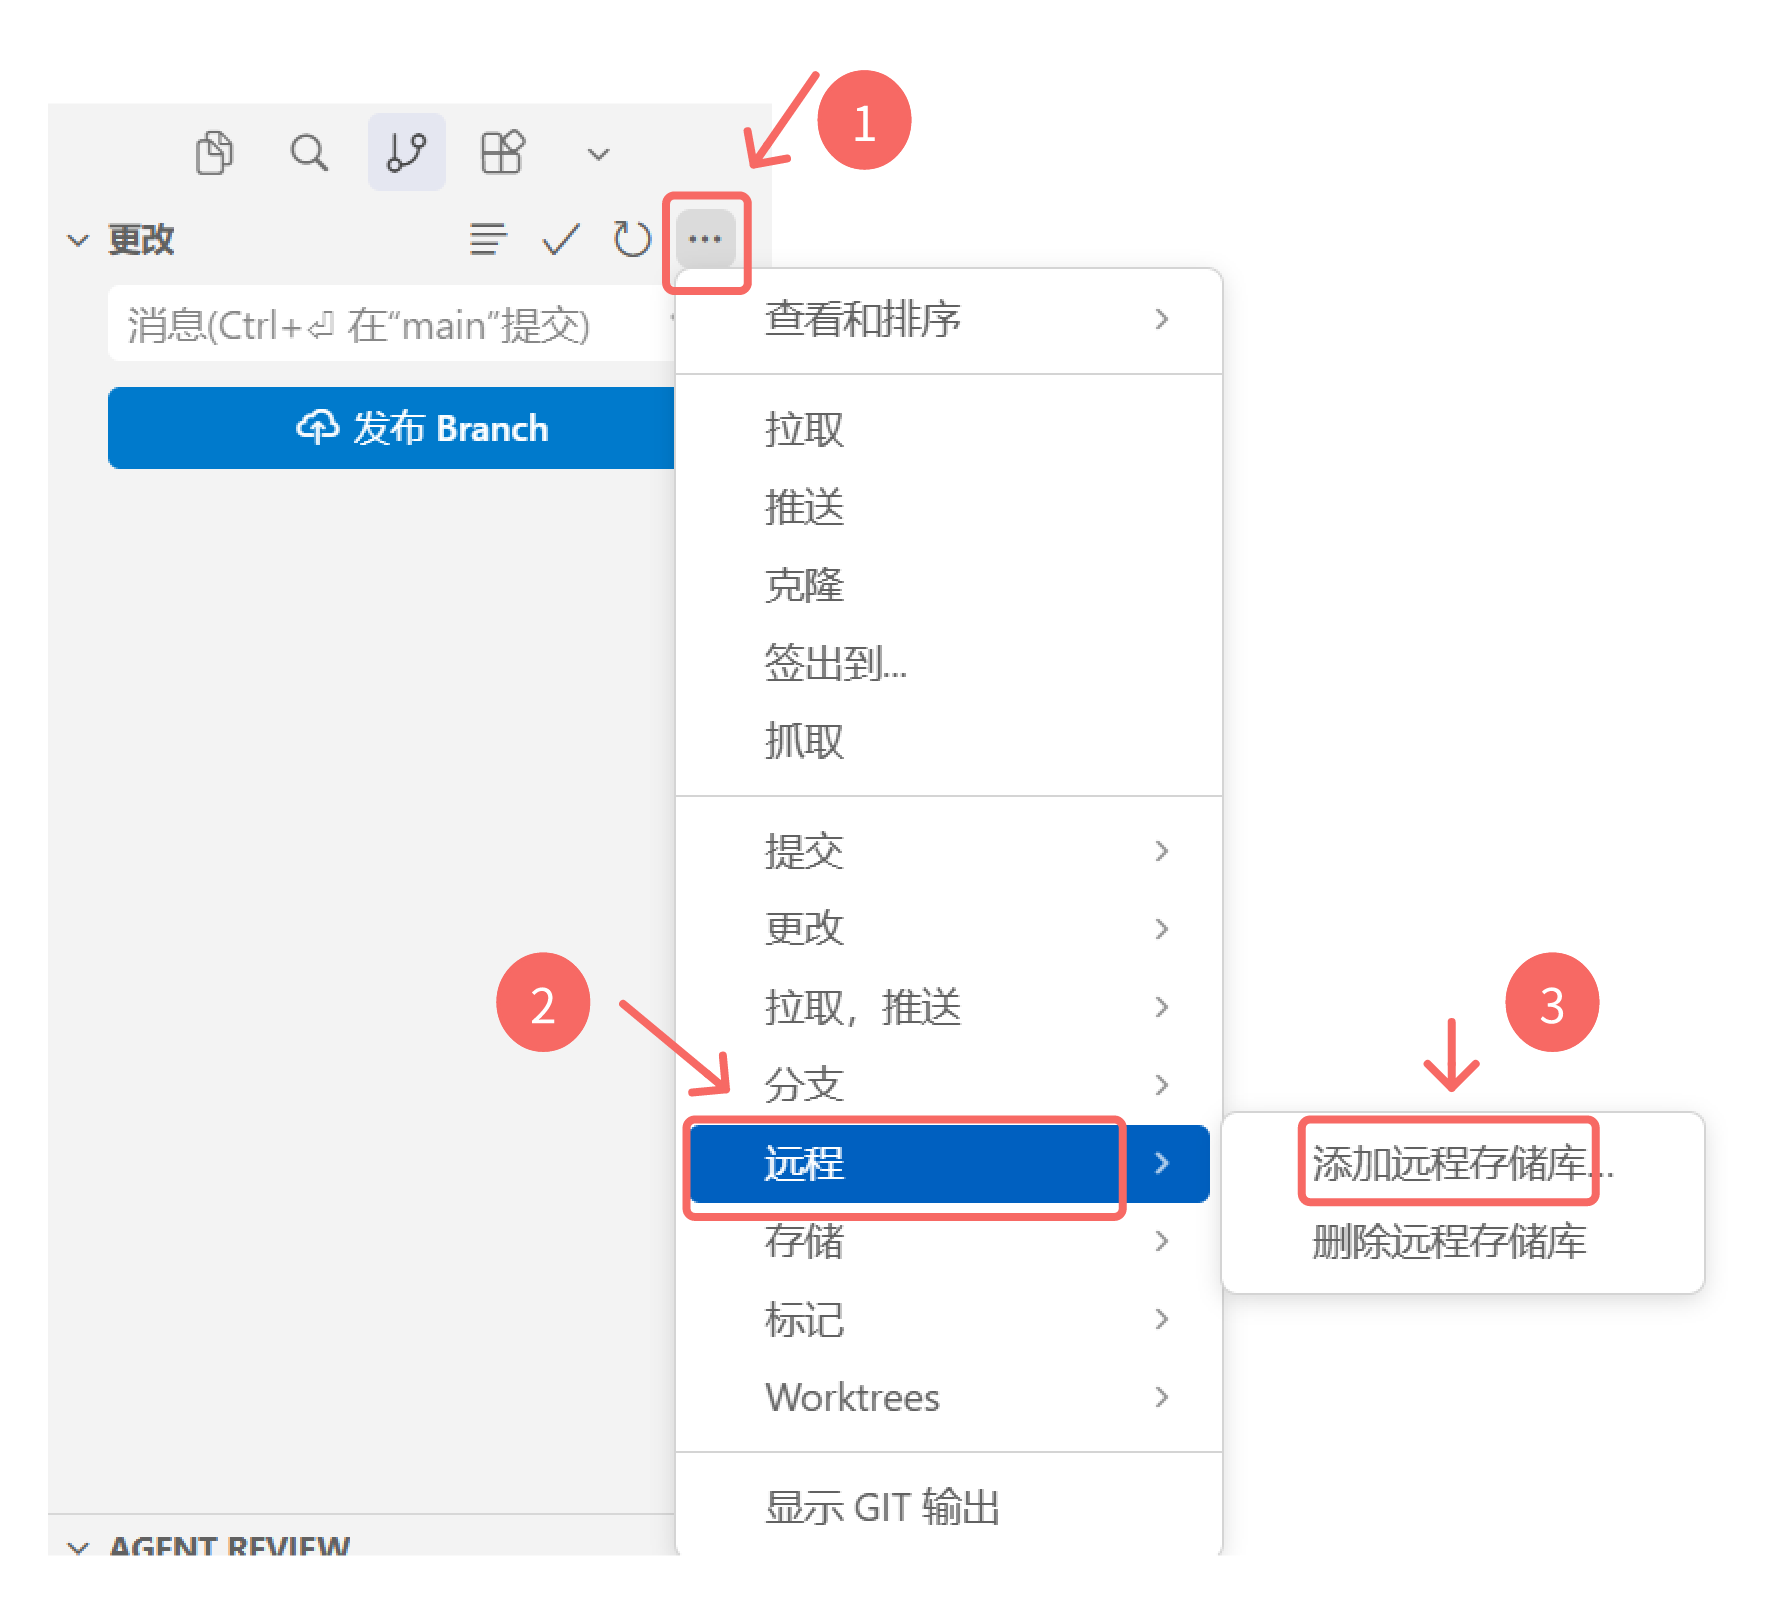The image size is (1776, 1604).
Task: Open the chevron dropdown beside toolbar icons
Action: click(x=597, y=152)
